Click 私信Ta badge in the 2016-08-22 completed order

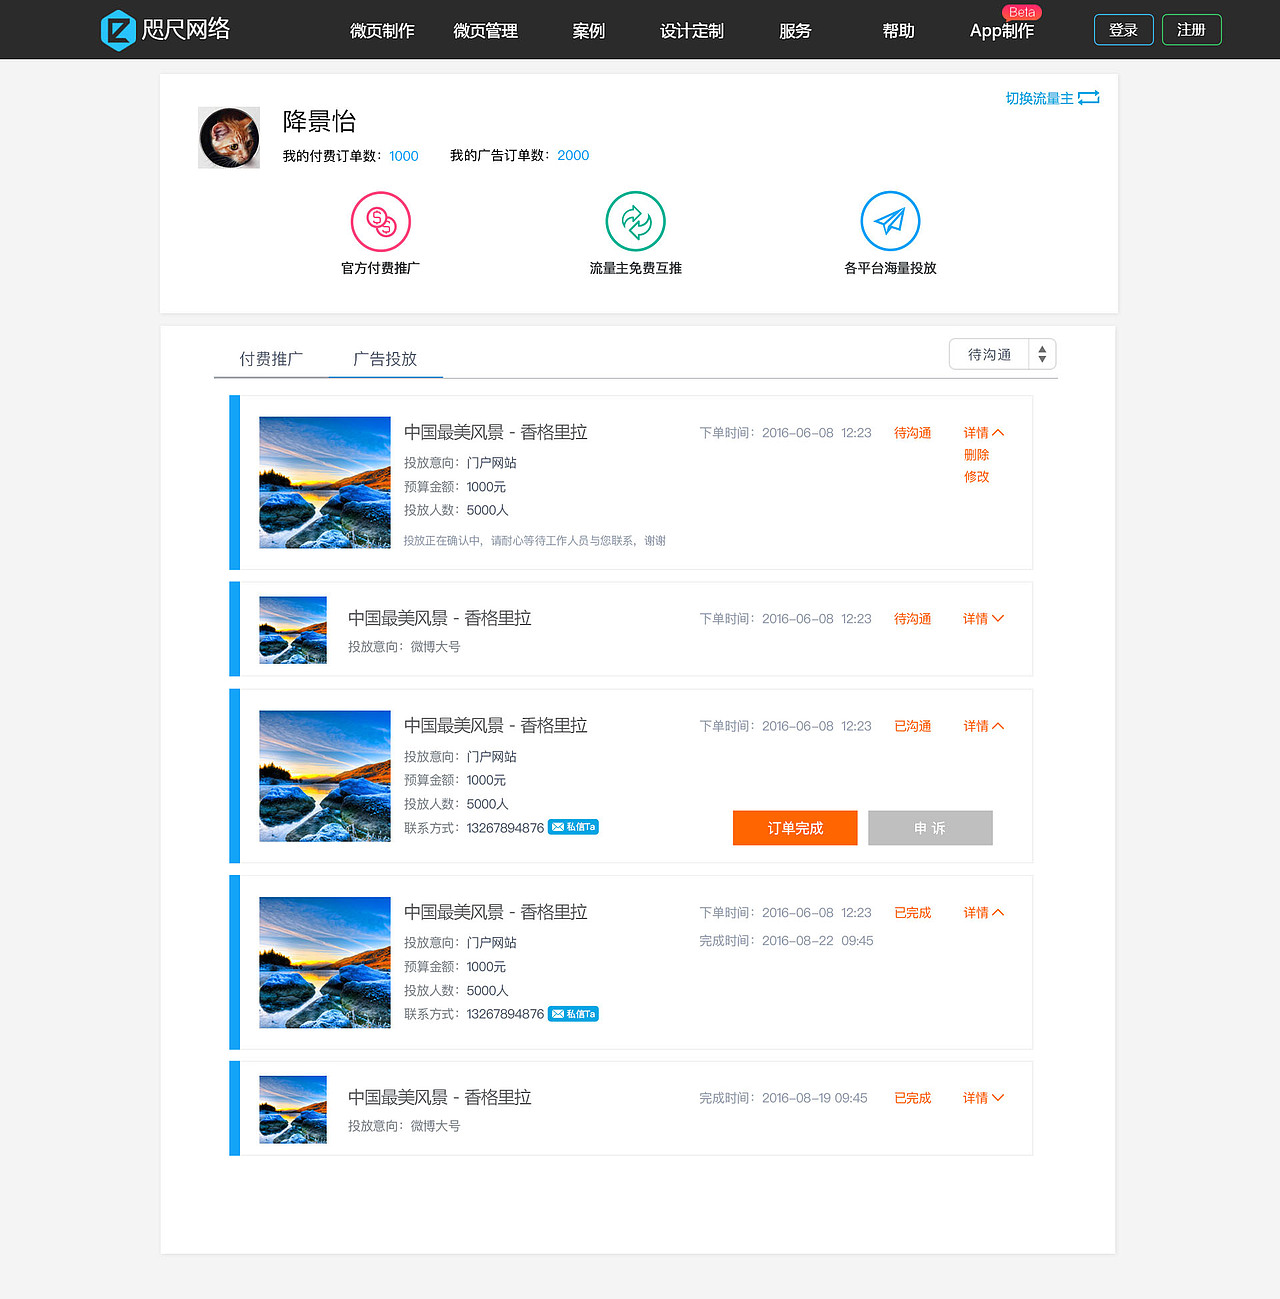(x=573, y=1014)
